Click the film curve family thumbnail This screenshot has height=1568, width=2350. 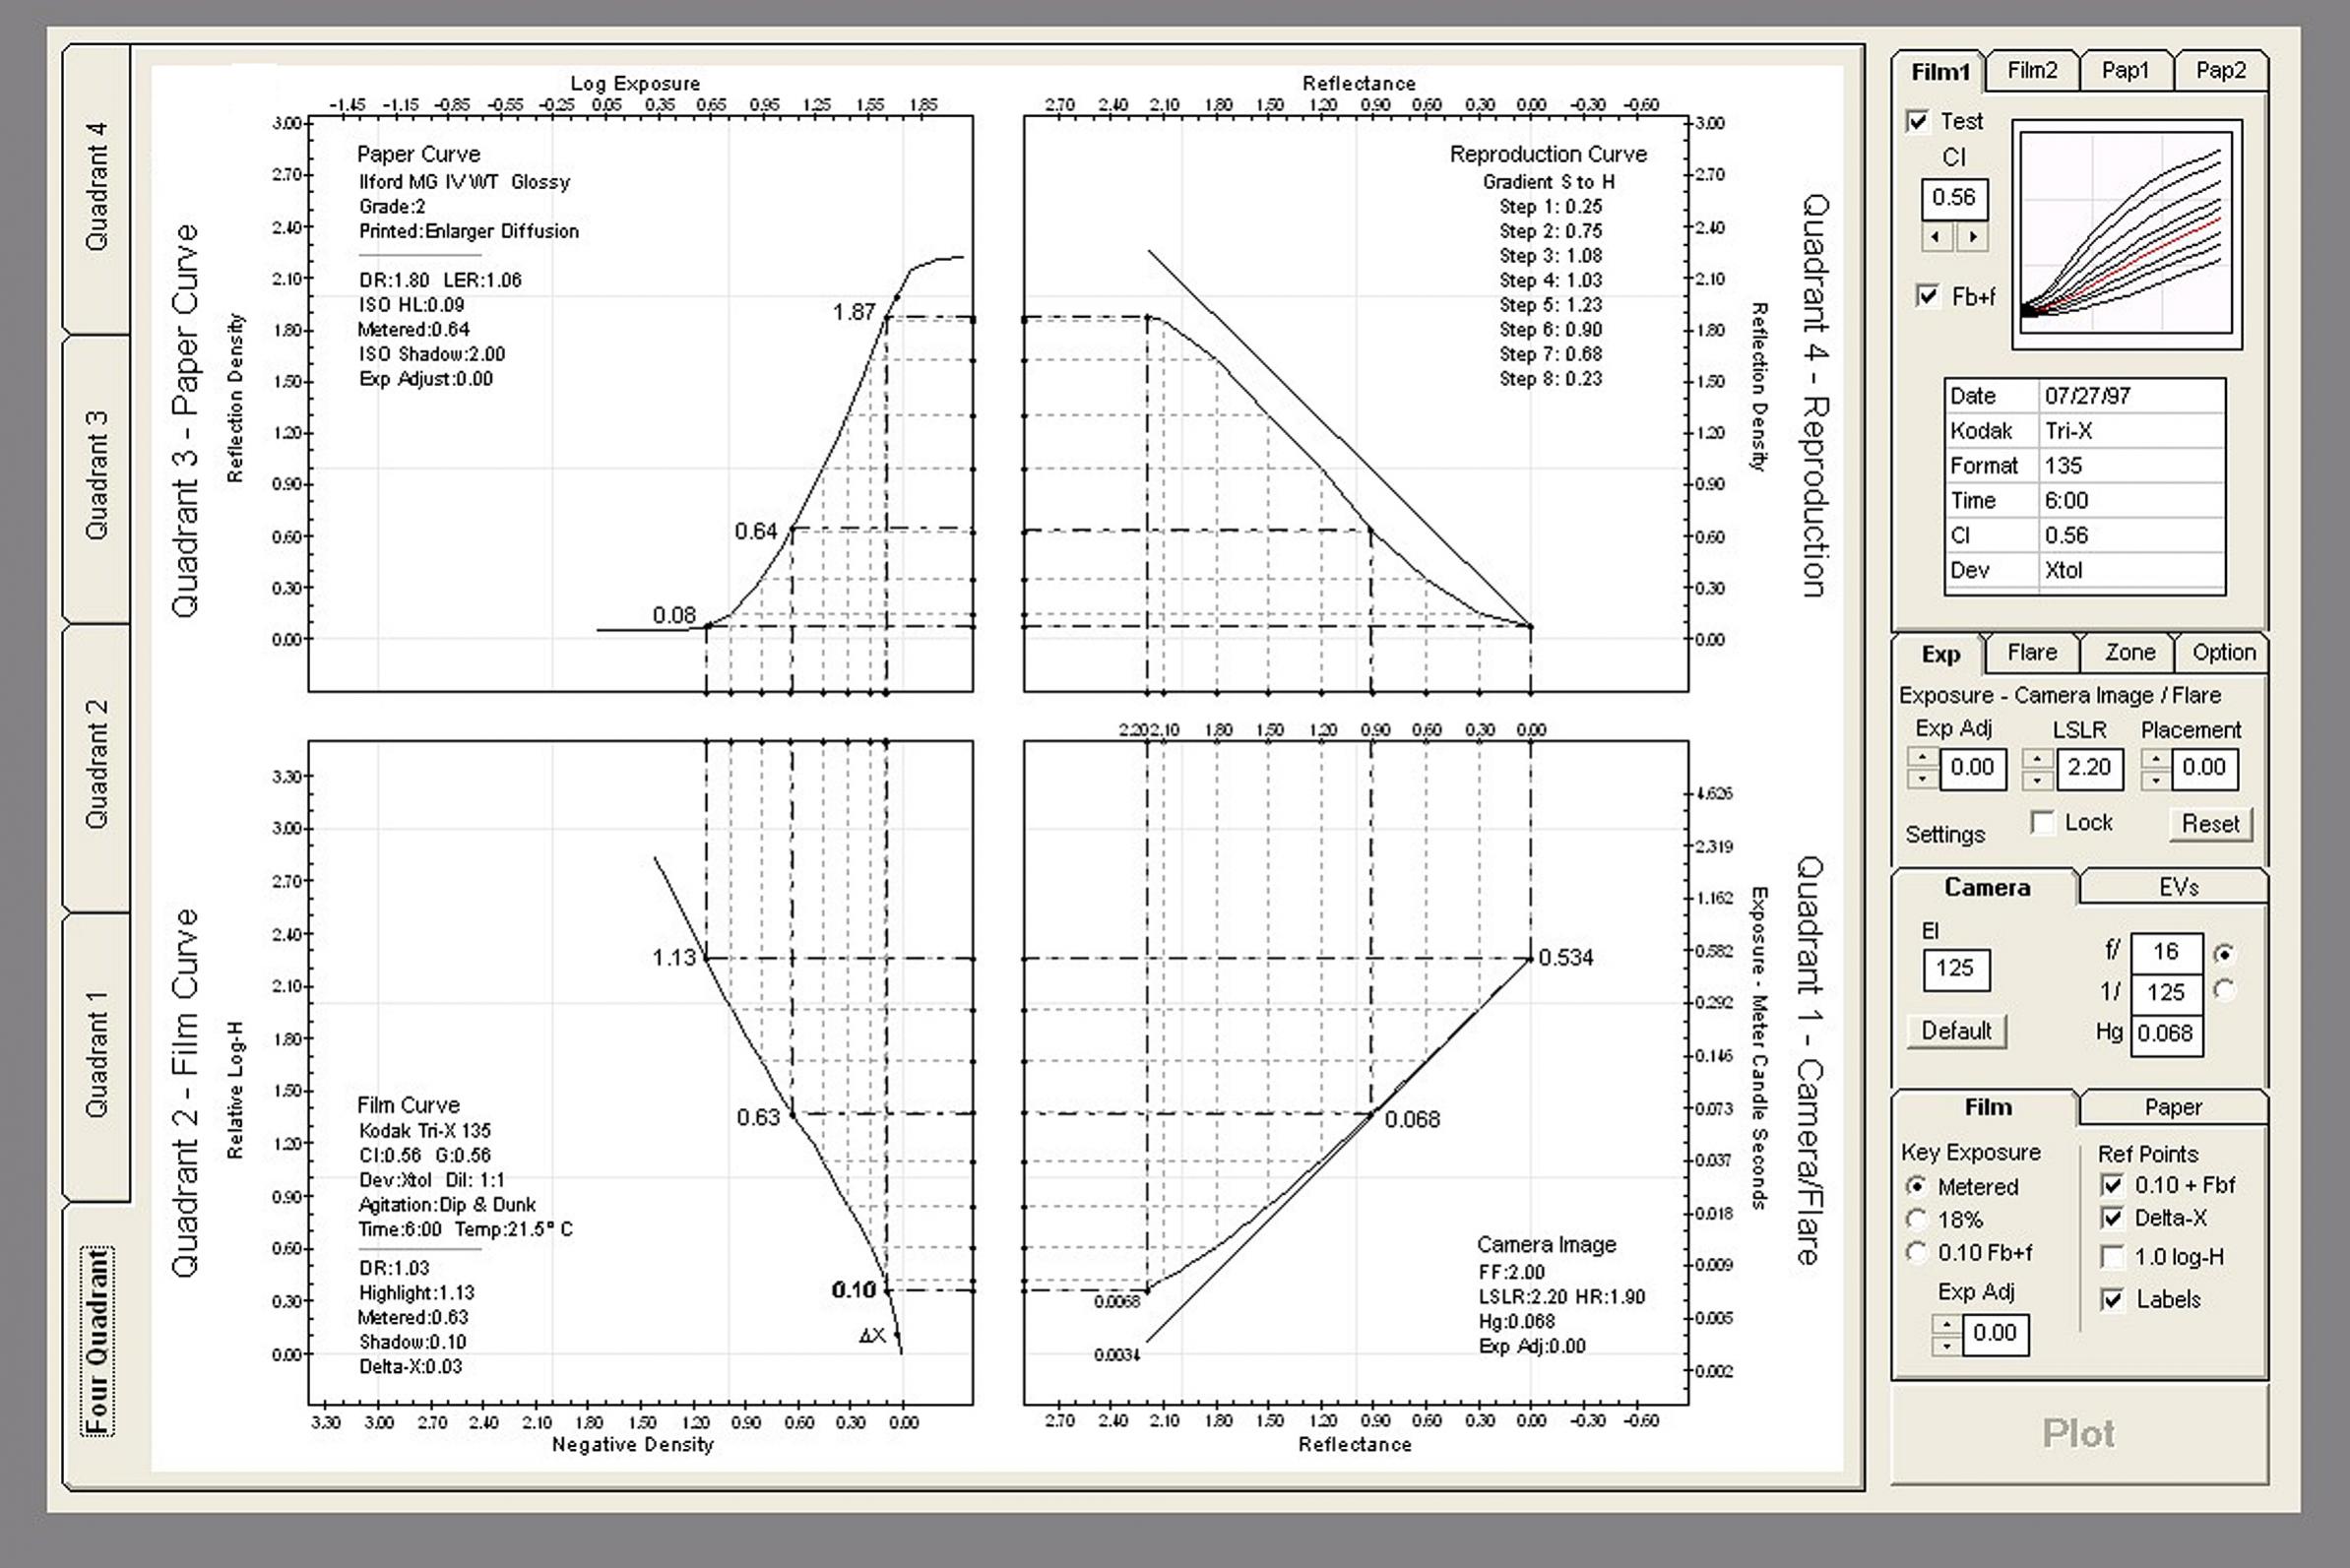[2126, 235]
